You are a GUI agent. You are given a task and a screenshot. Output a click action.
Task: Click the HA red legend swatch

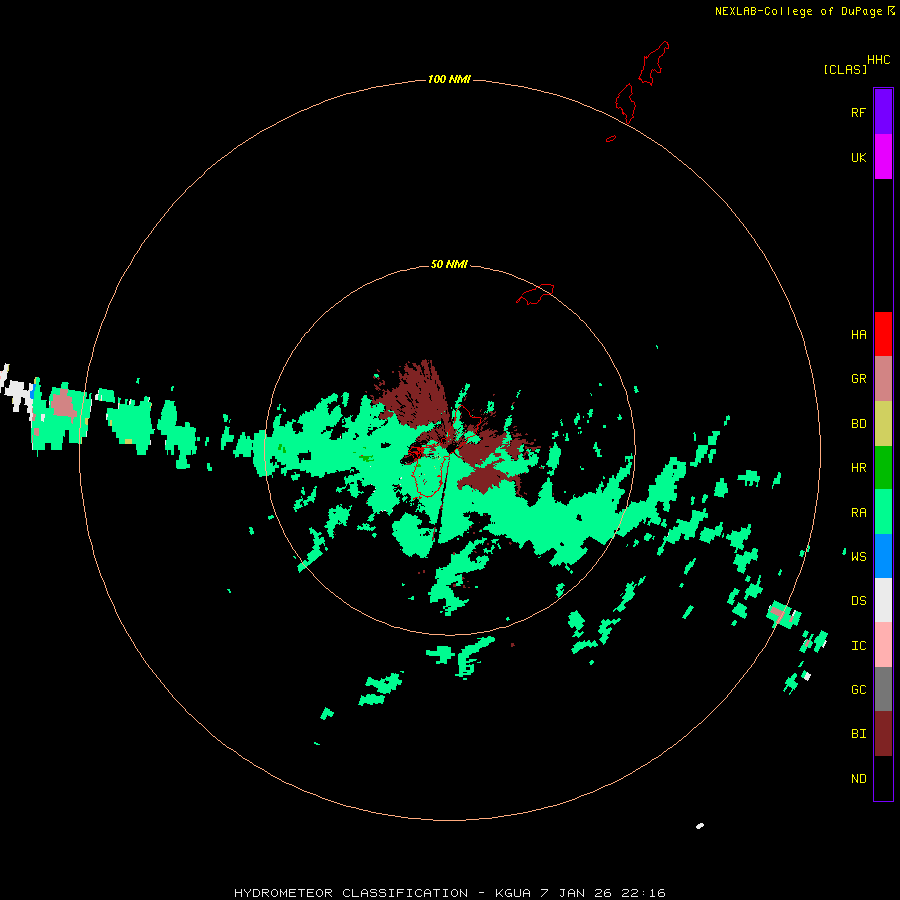point(883,334)
